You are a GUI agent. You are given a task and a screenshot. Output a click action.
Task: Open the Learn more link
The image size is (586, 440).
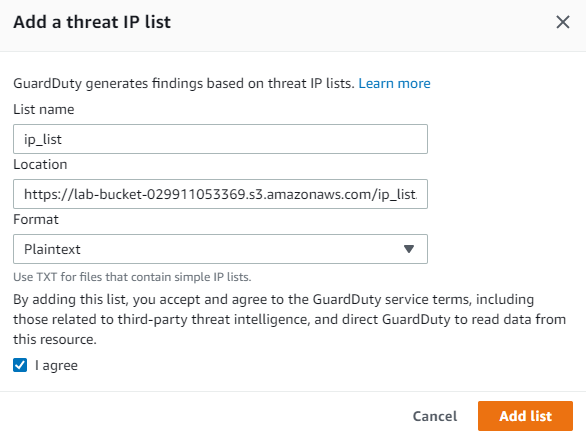394,83
